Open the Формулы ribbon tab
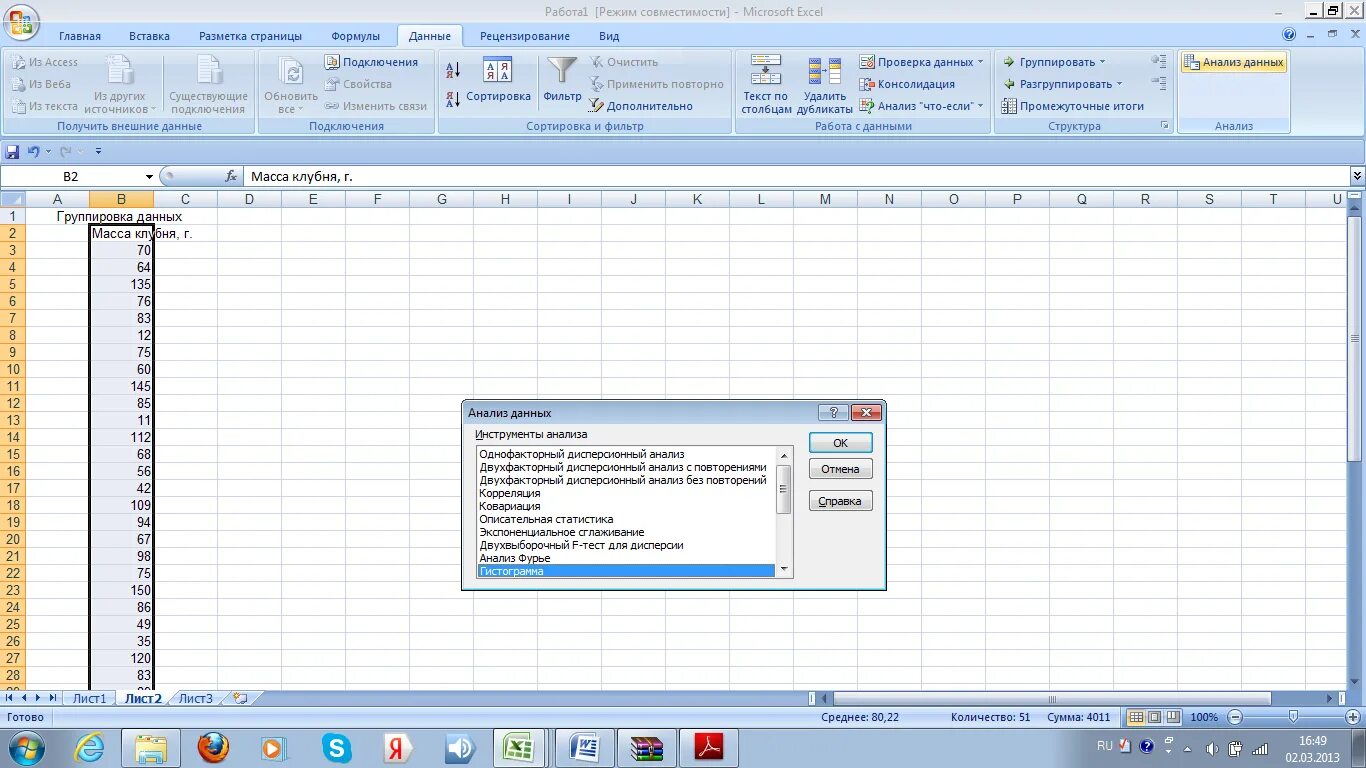 356,36
